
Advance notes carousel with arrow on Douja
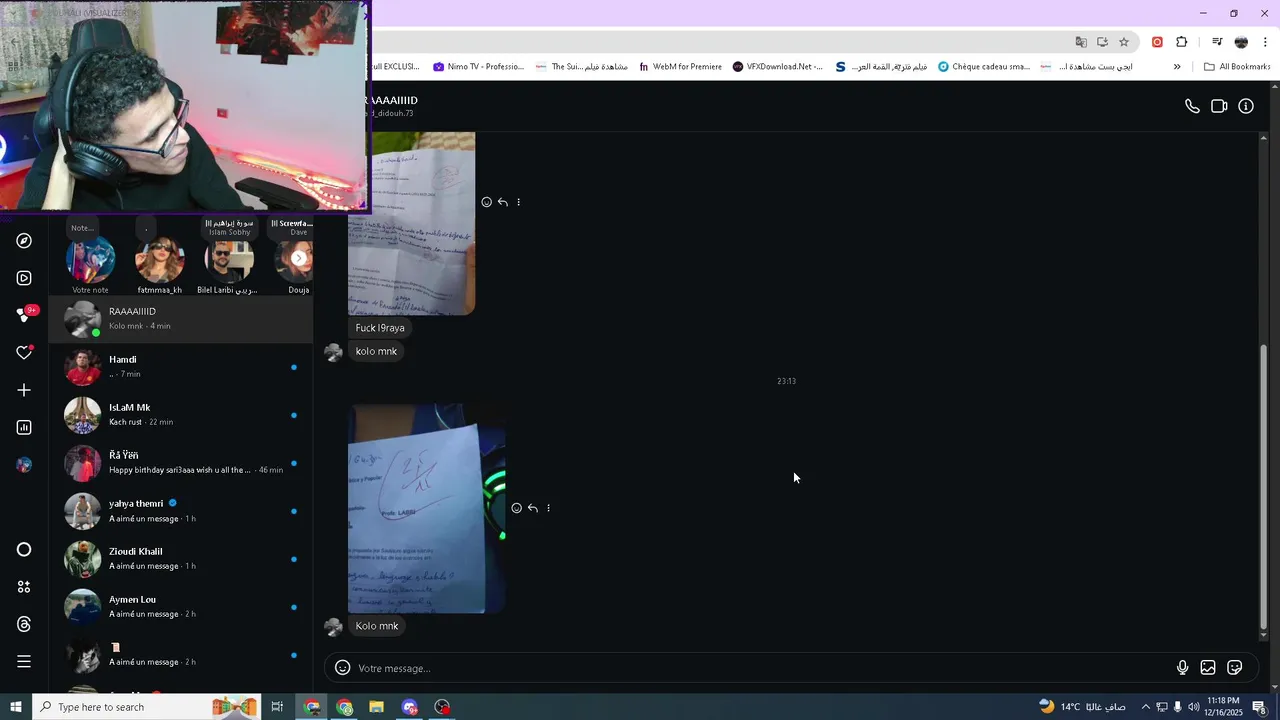(298, 258)
